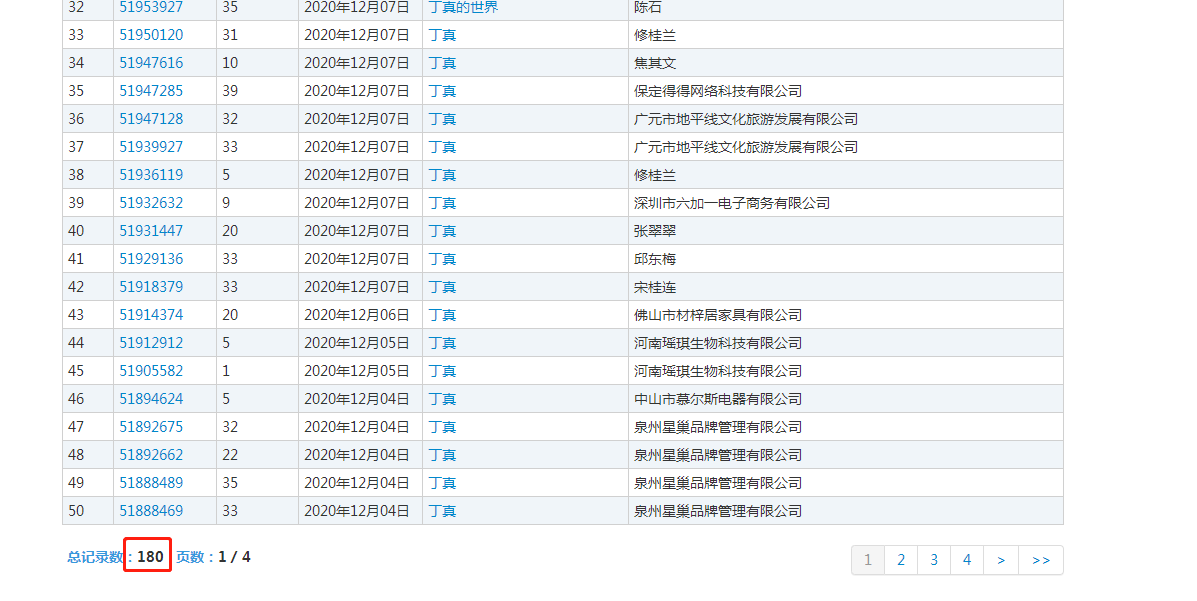Open registration number 51939927 link
Screen dimensions: 1197x601
click(x=151, y=147)
